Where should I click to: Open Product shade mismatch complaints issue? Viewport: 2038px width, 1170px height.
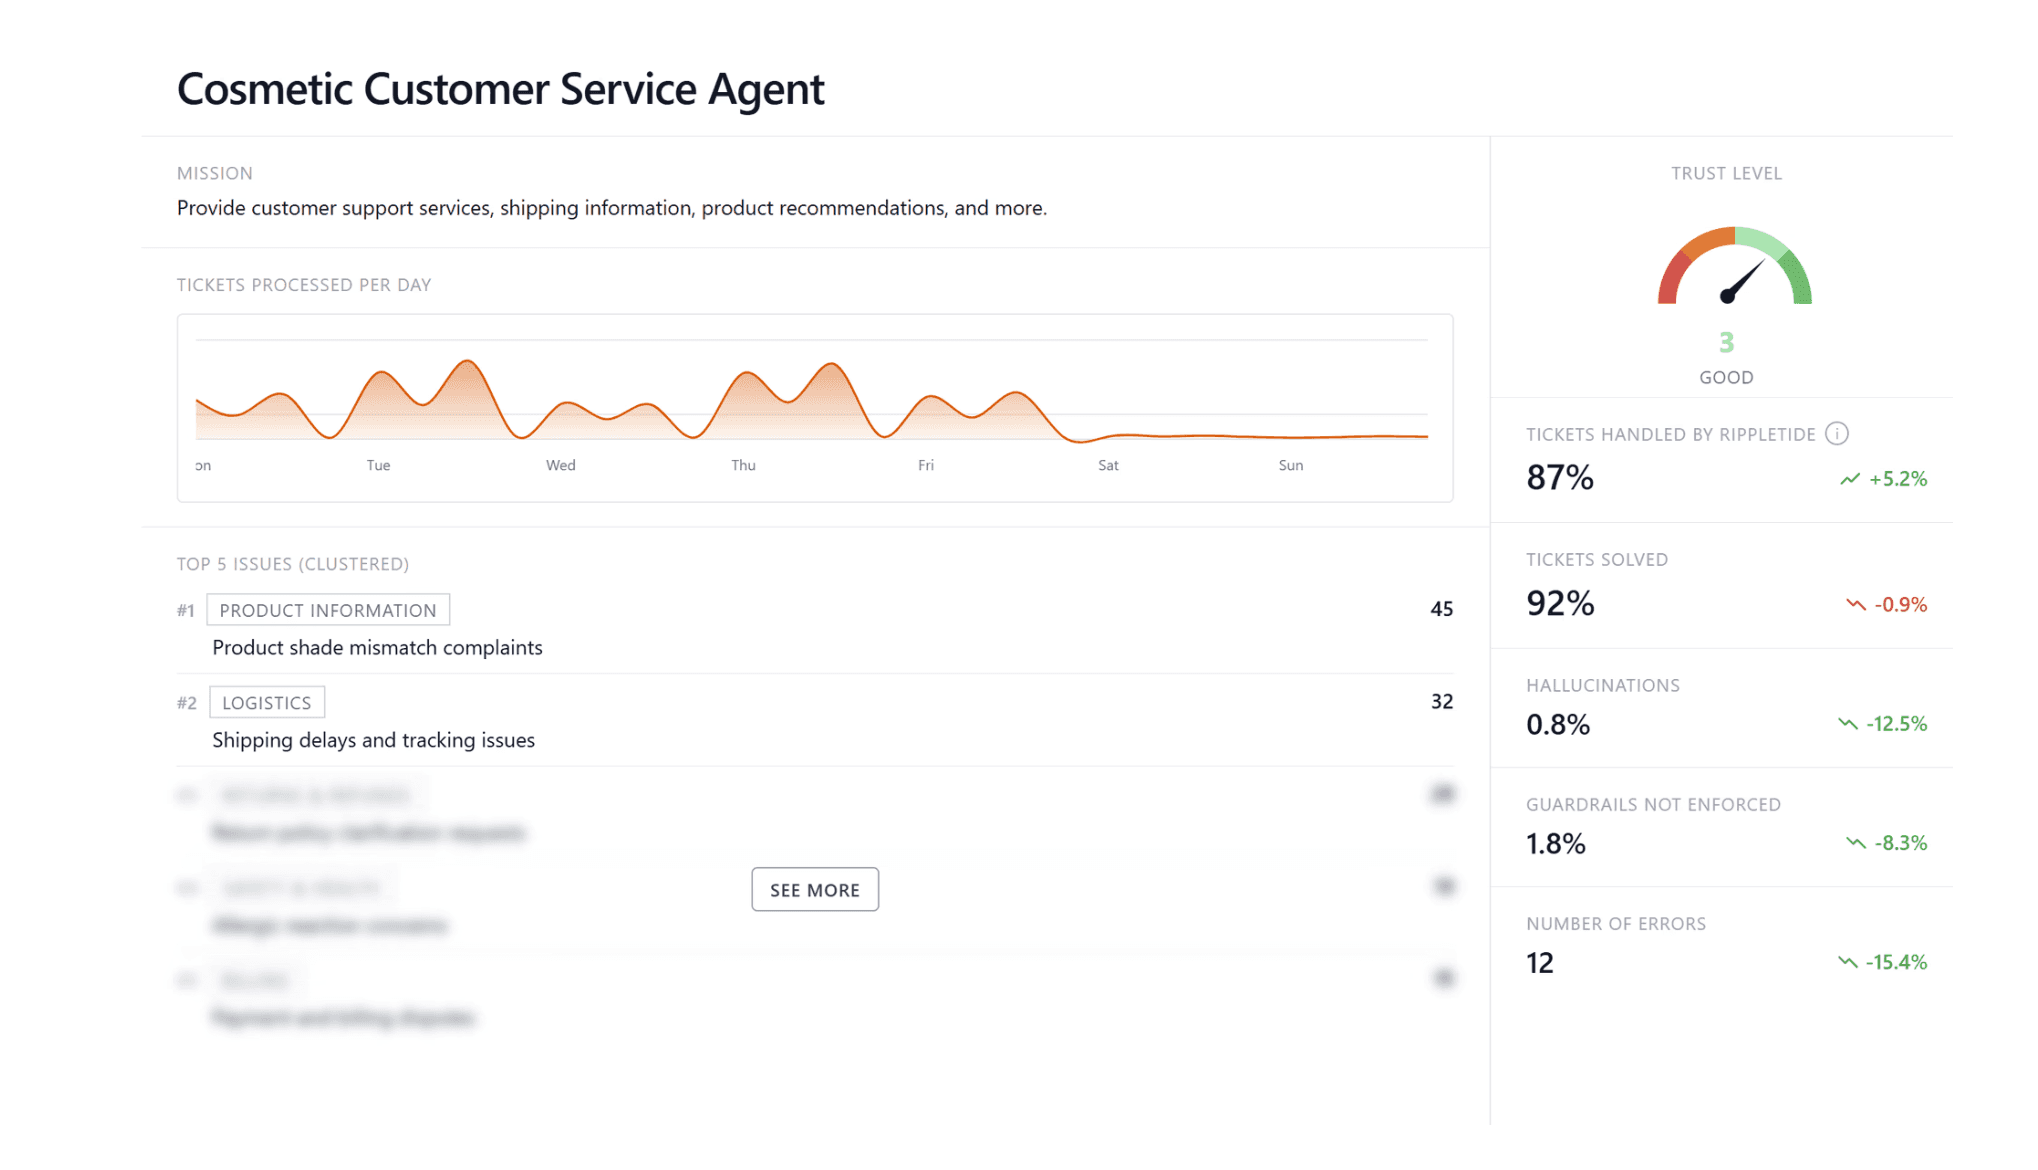[377, 647]
